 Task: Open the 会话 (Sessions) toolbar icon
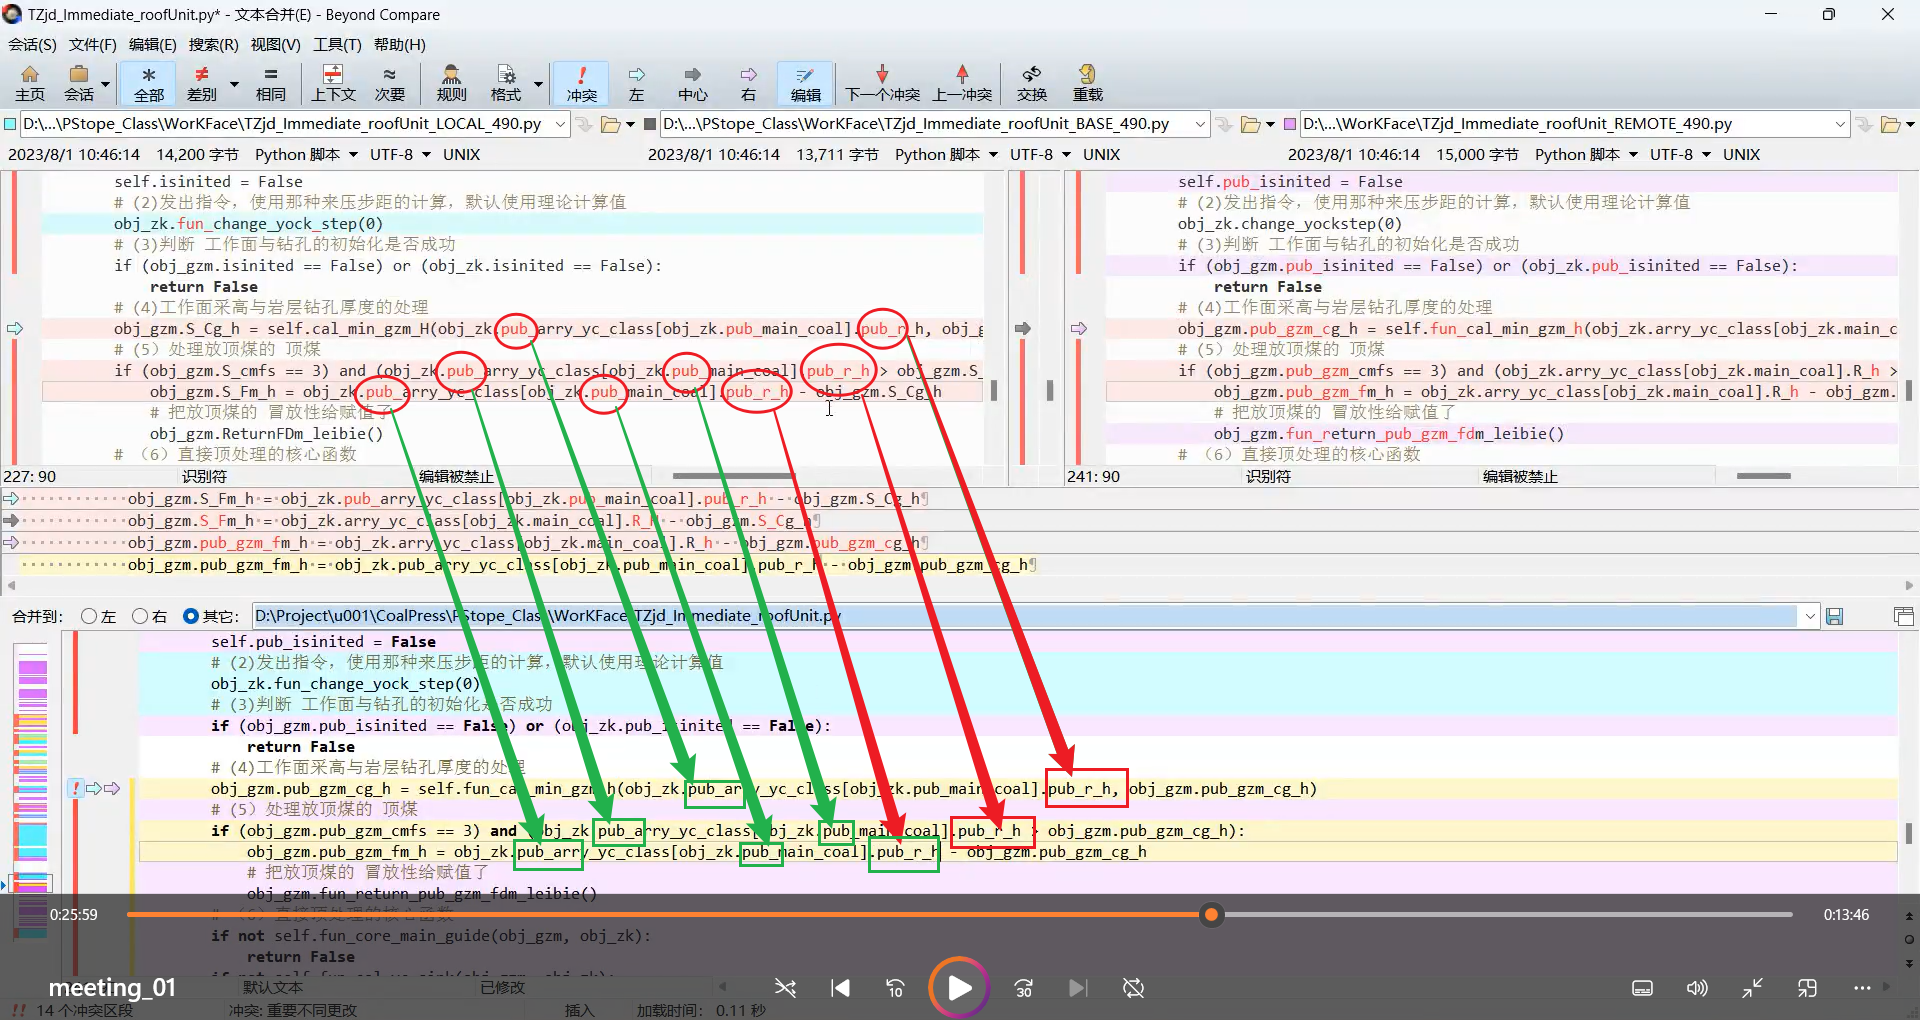point(79,83)
